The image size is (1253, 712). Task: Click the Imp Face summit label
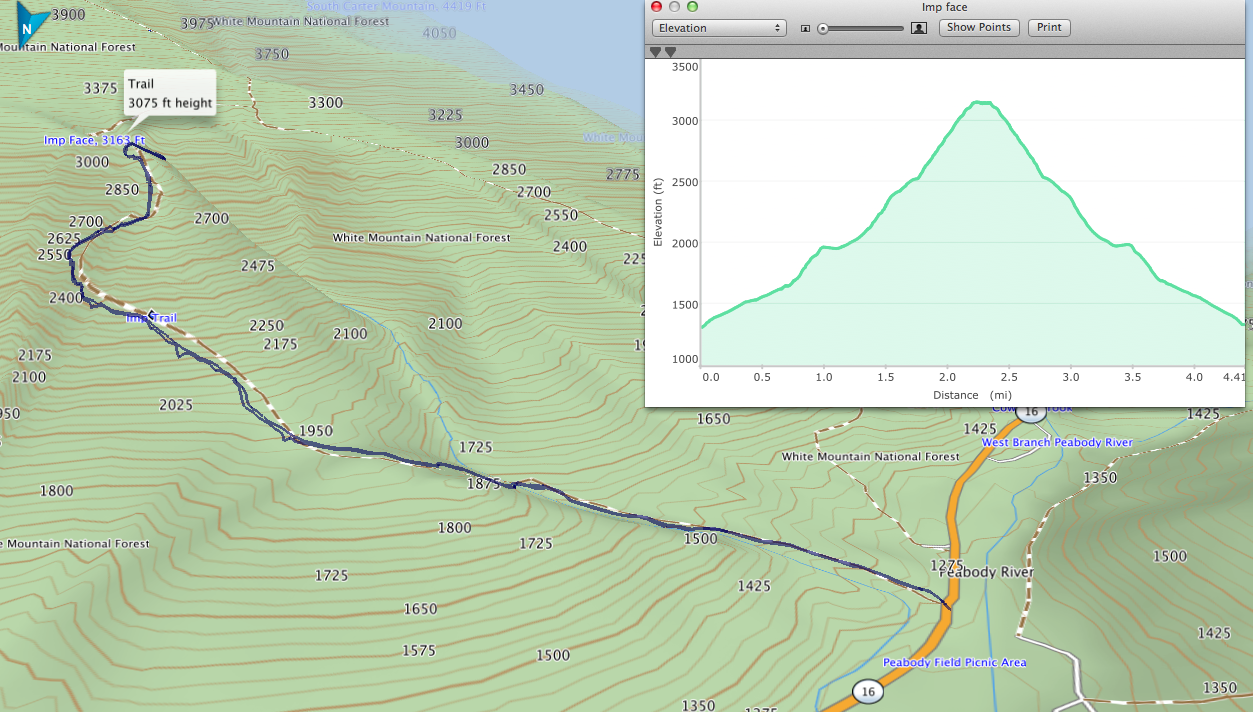(94, 140)
